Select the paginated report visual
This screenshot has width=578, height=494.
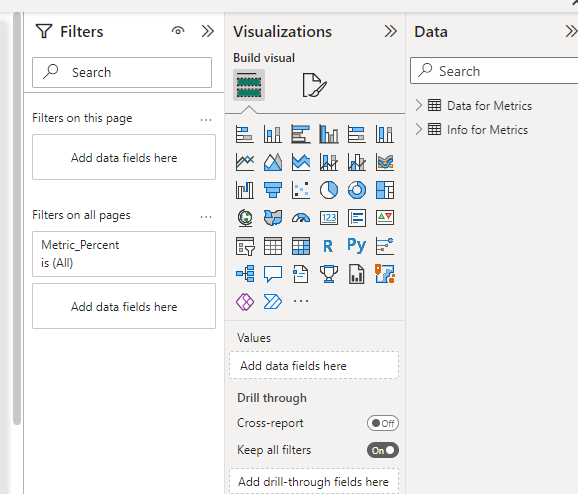357,274
